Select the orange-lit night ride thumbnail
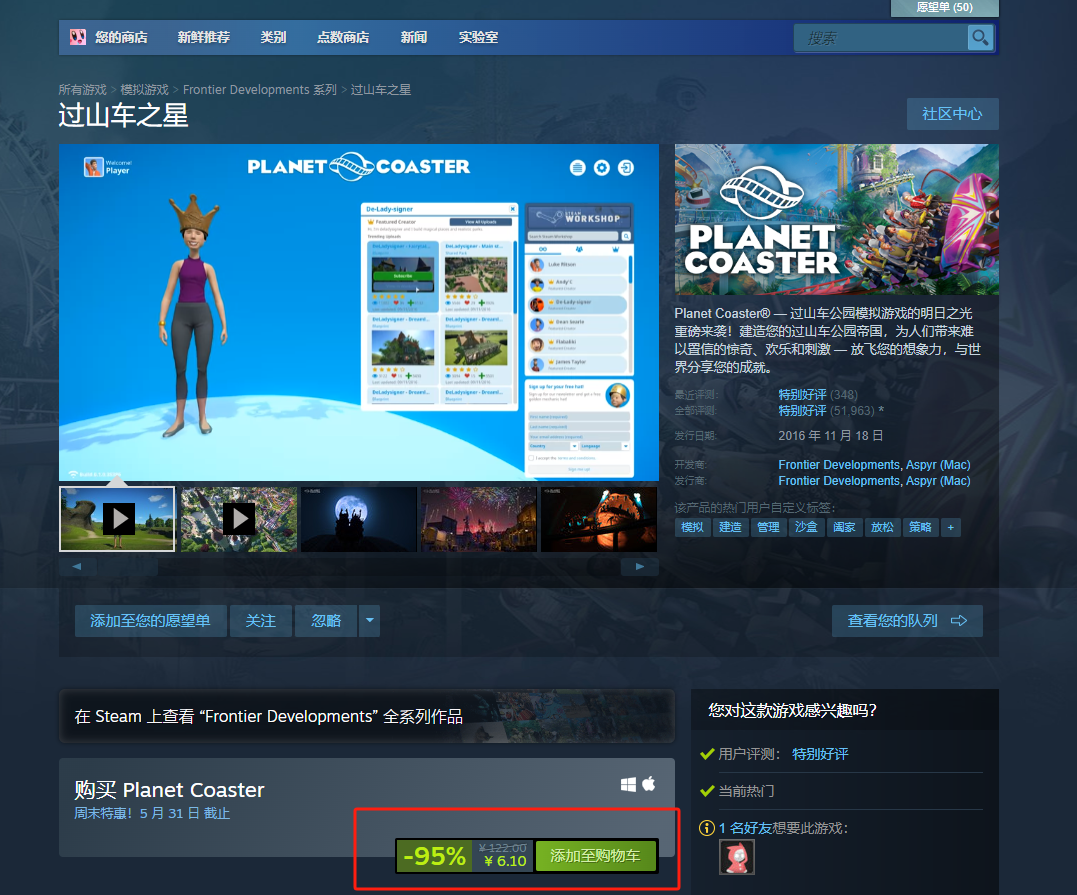This screenshot has width=1077, height=895. [x=599, y=519]
